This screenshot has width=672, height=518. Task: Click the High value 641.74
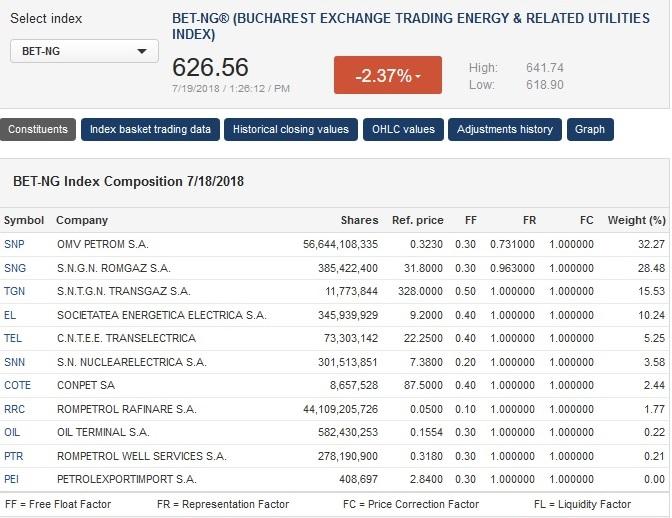tap(545, 68)
